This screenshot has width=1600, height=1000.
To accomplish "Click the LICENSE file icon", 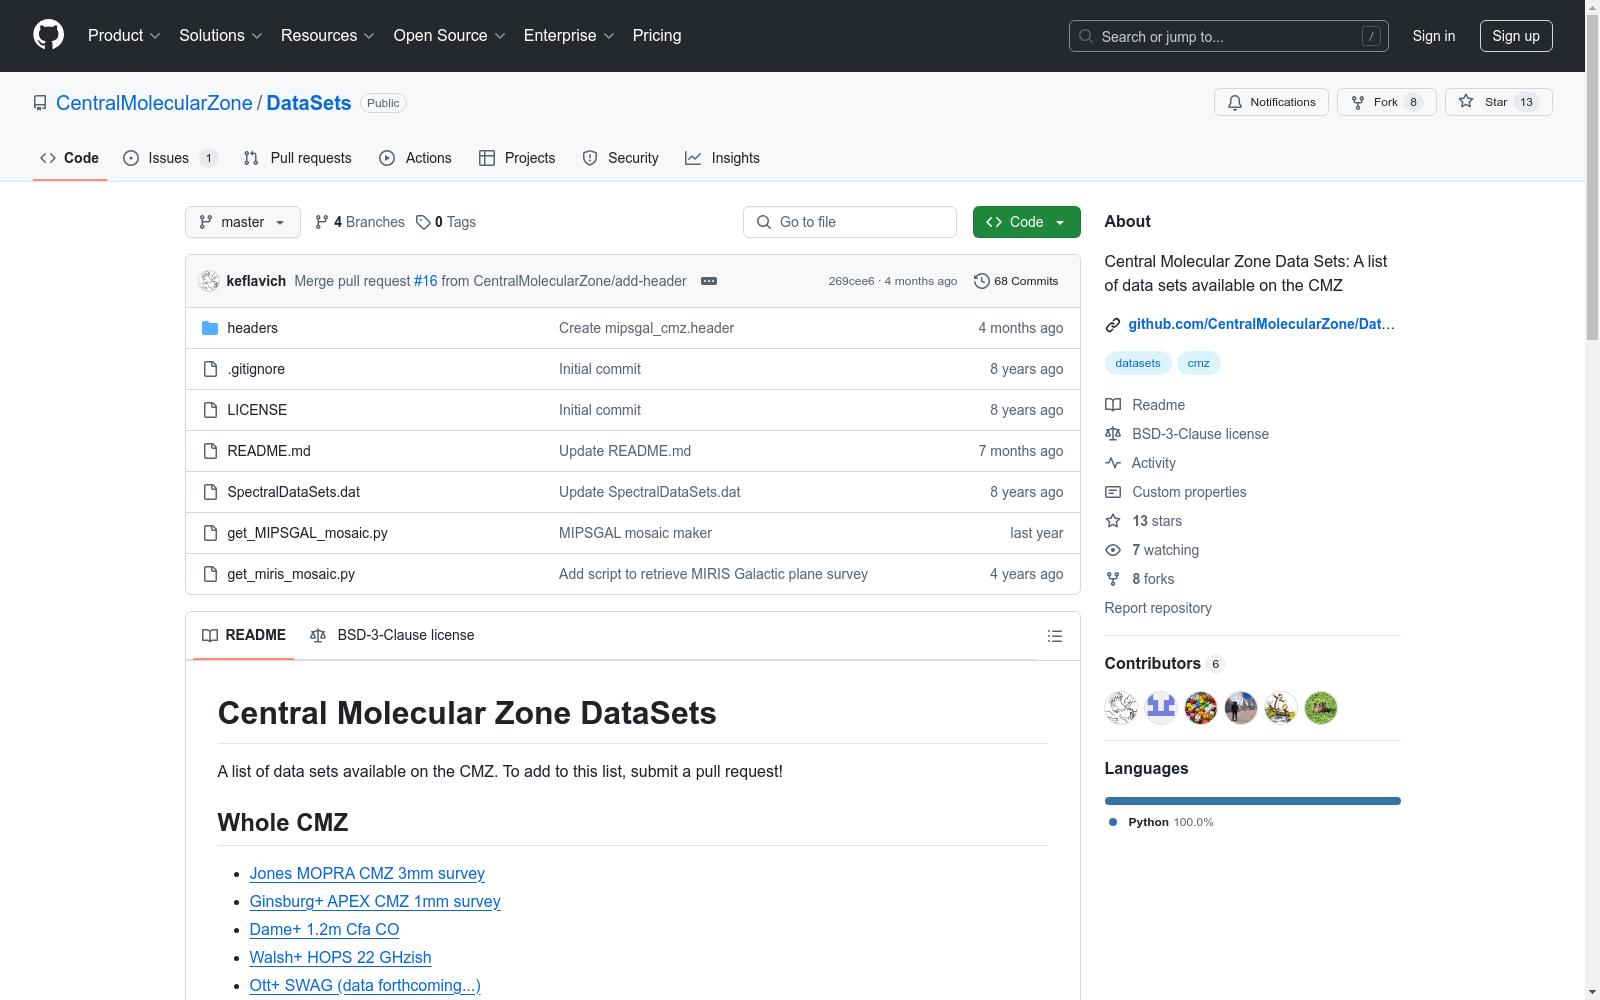I will click(210, 410).
